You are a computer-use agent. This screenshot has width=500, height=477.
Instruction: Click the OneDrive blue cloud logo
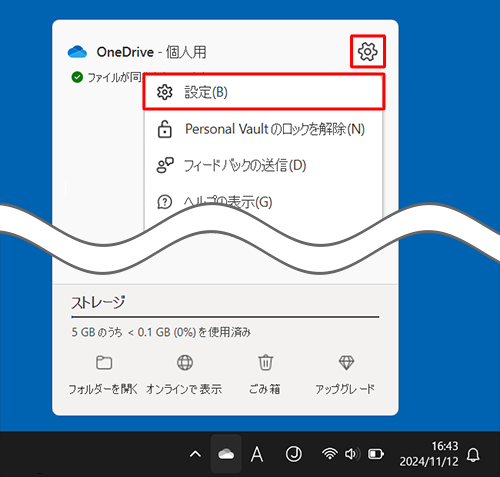pyautogui.click(x=77, y=52)
